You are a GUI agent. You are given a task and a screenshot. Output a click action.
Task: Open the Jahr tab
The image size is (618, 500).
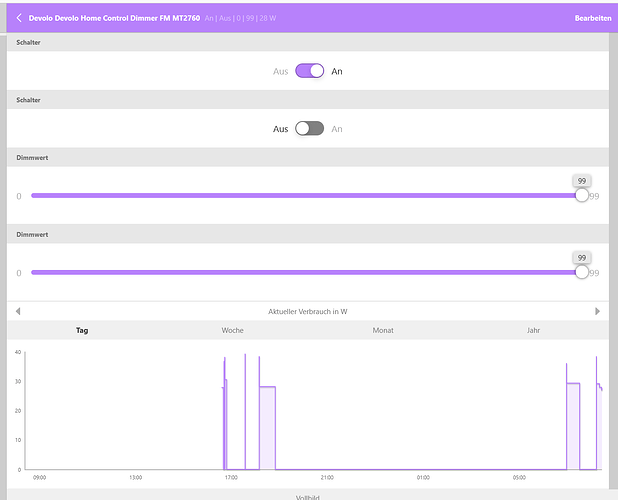(535, 330)
